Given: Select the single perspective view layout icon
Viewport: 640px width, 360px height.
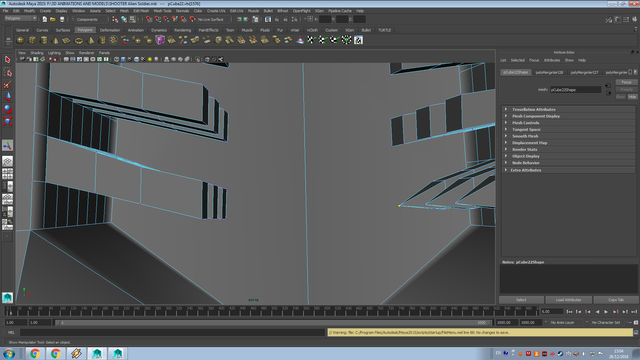Looking at the screenshot, I should pyautogui.click(x=7, y=161).
